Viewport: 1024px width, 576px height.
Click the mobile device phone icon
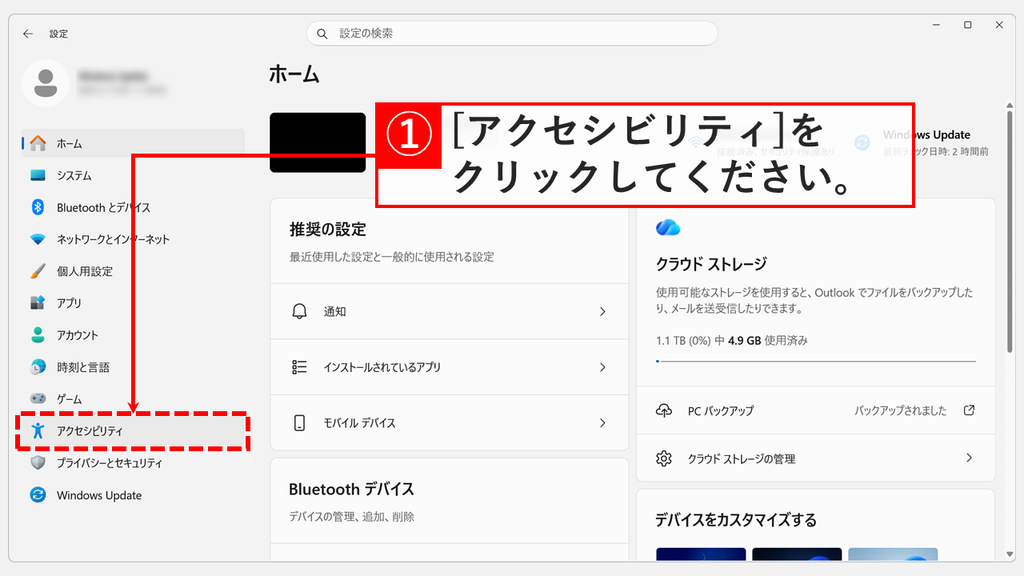299,423
